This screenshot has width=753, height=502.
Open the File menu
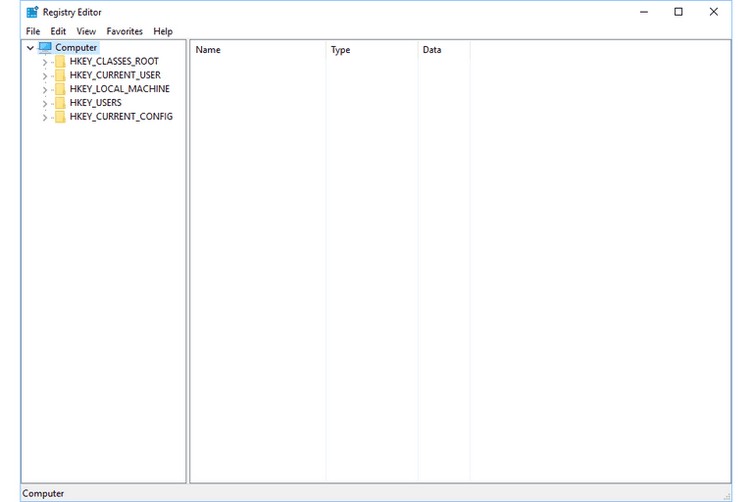pyautogui.click(x=33, y=31)
